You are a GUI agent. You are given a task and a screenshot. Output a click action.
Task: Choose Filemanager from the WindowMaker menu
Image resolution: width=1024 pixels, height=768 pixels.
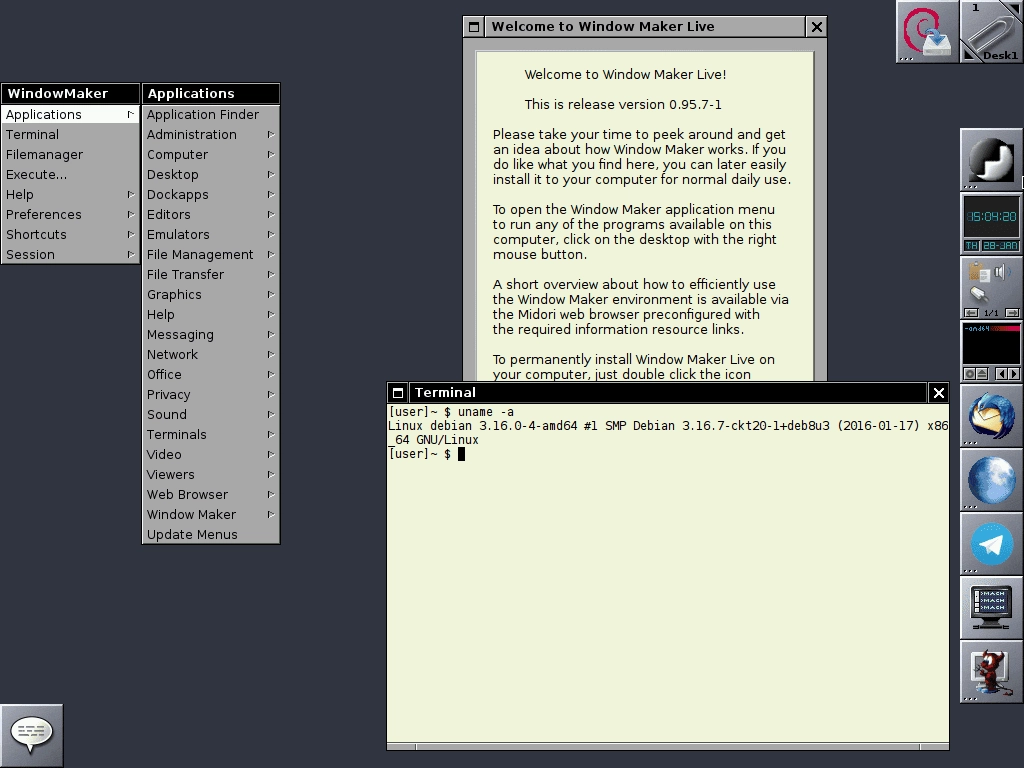click(x=70, y=155)
